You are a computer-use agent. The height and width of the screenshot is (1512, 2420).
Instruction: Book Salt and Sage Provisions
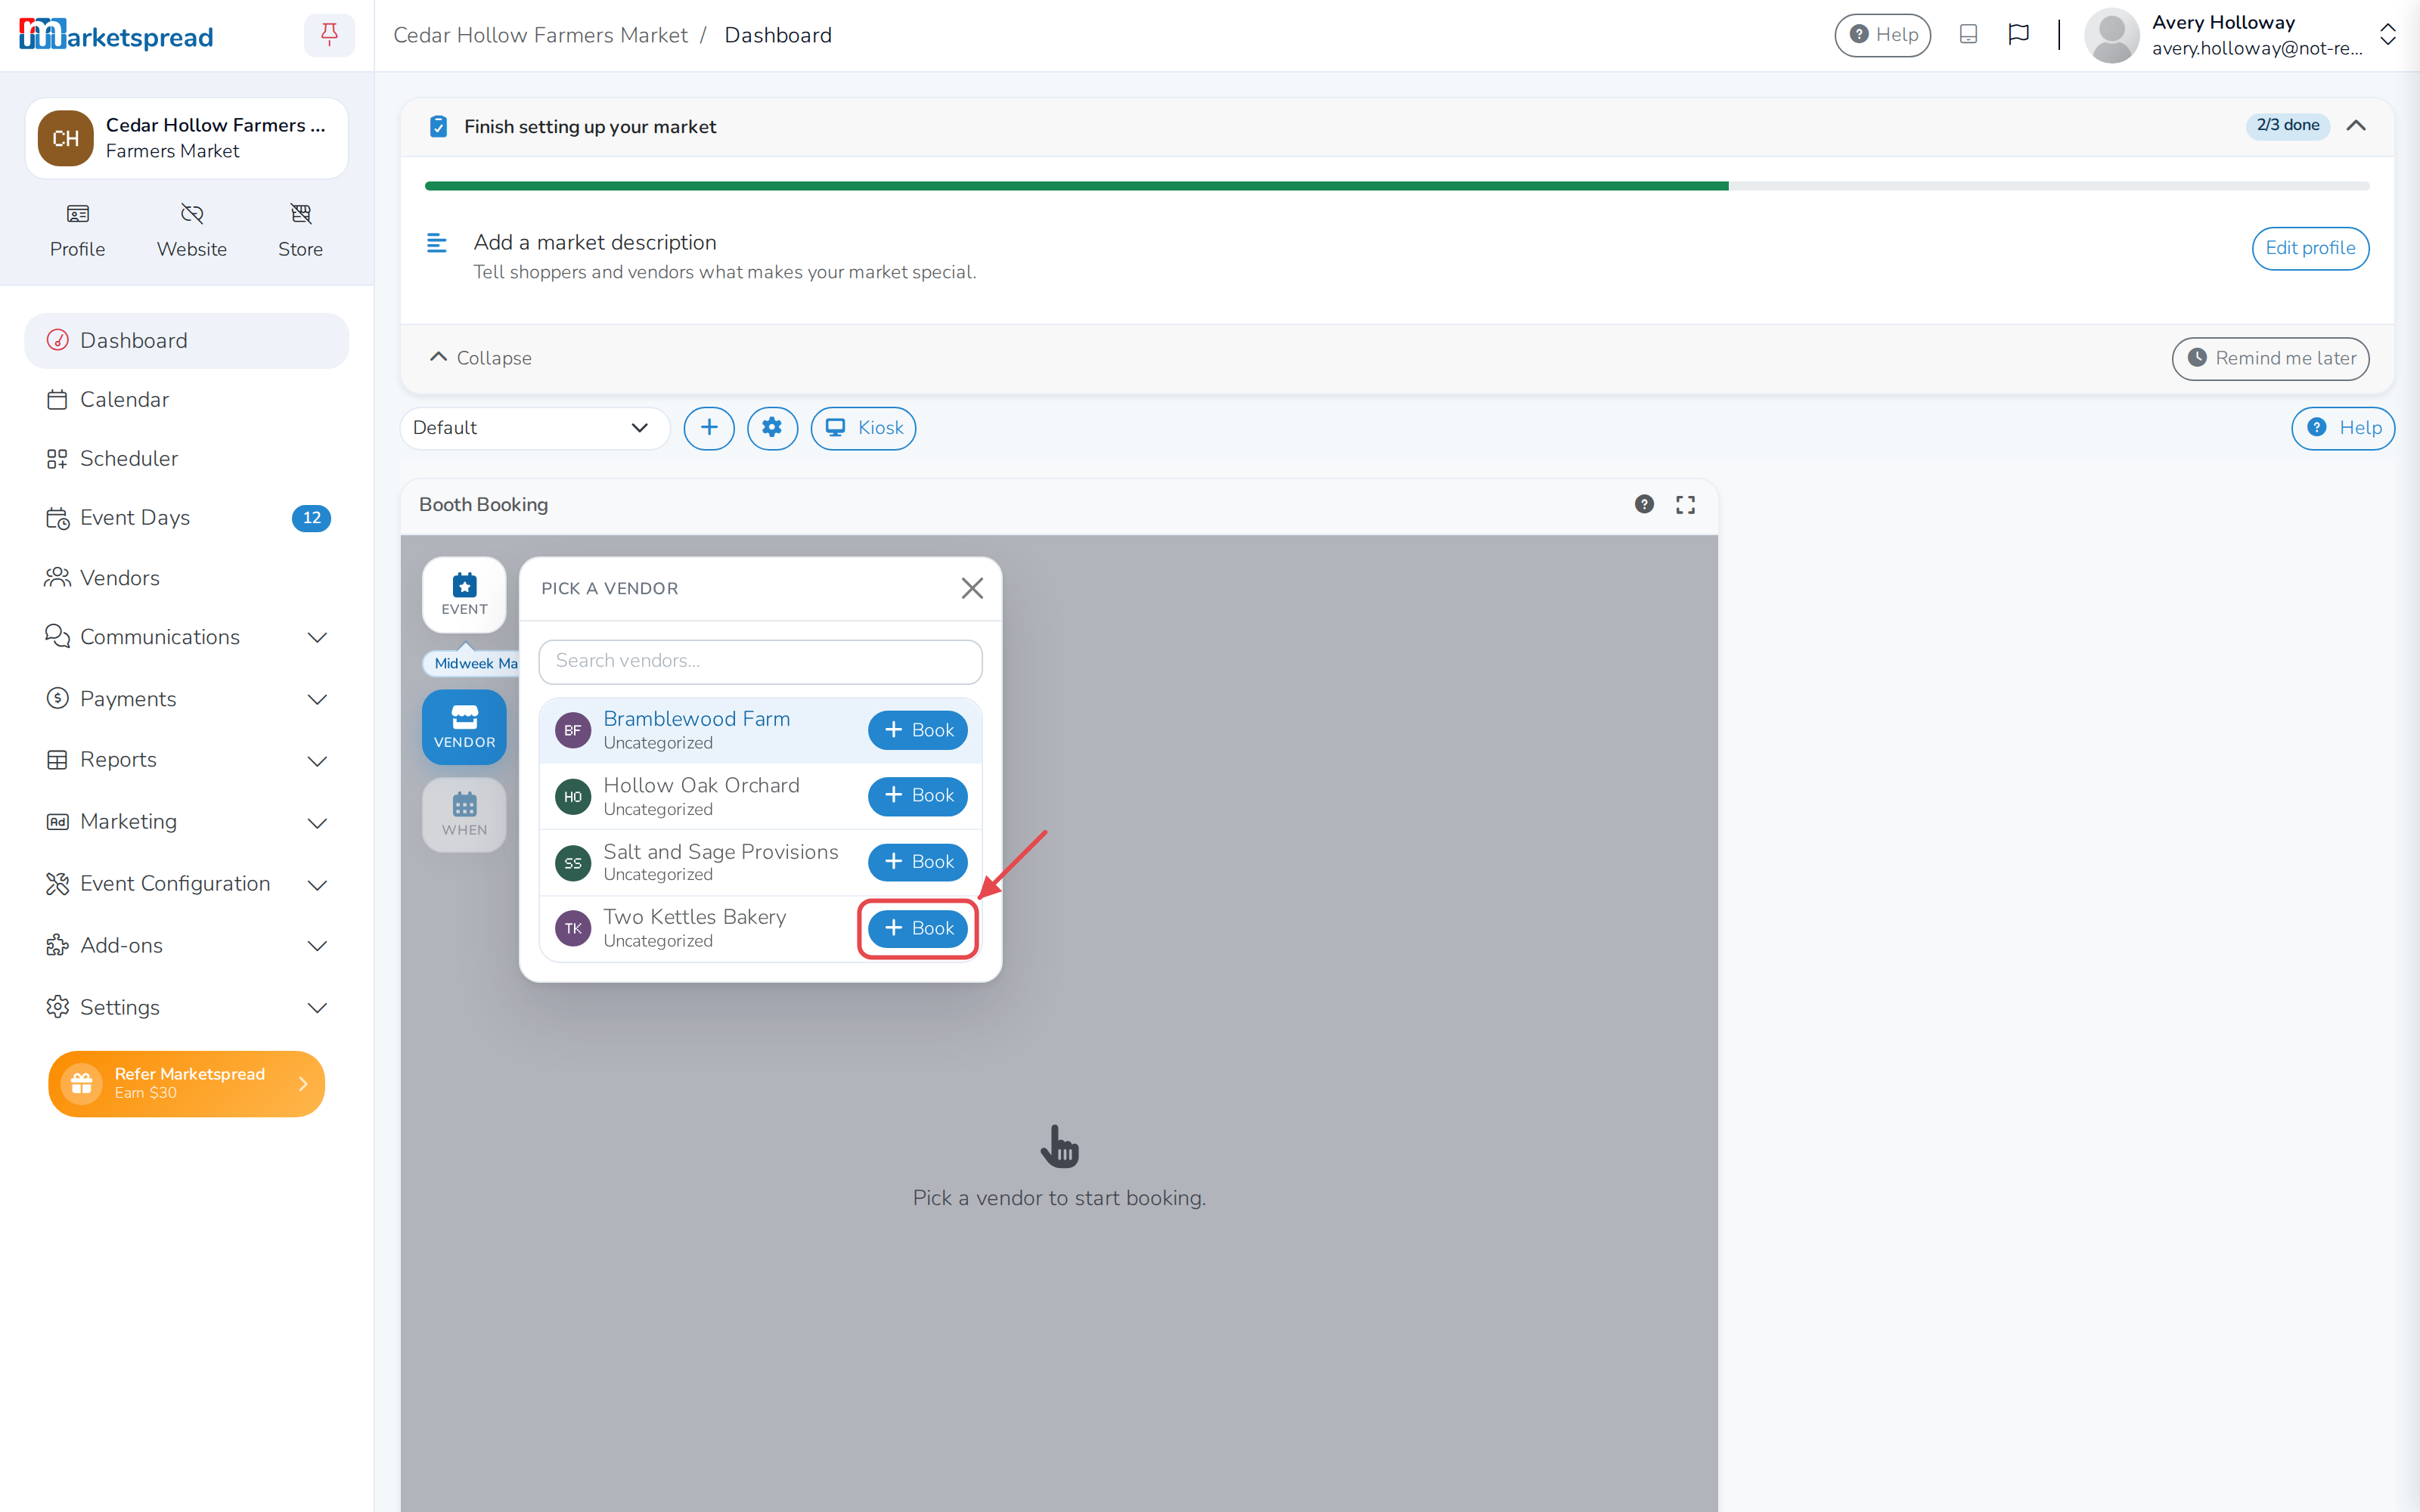917,862
